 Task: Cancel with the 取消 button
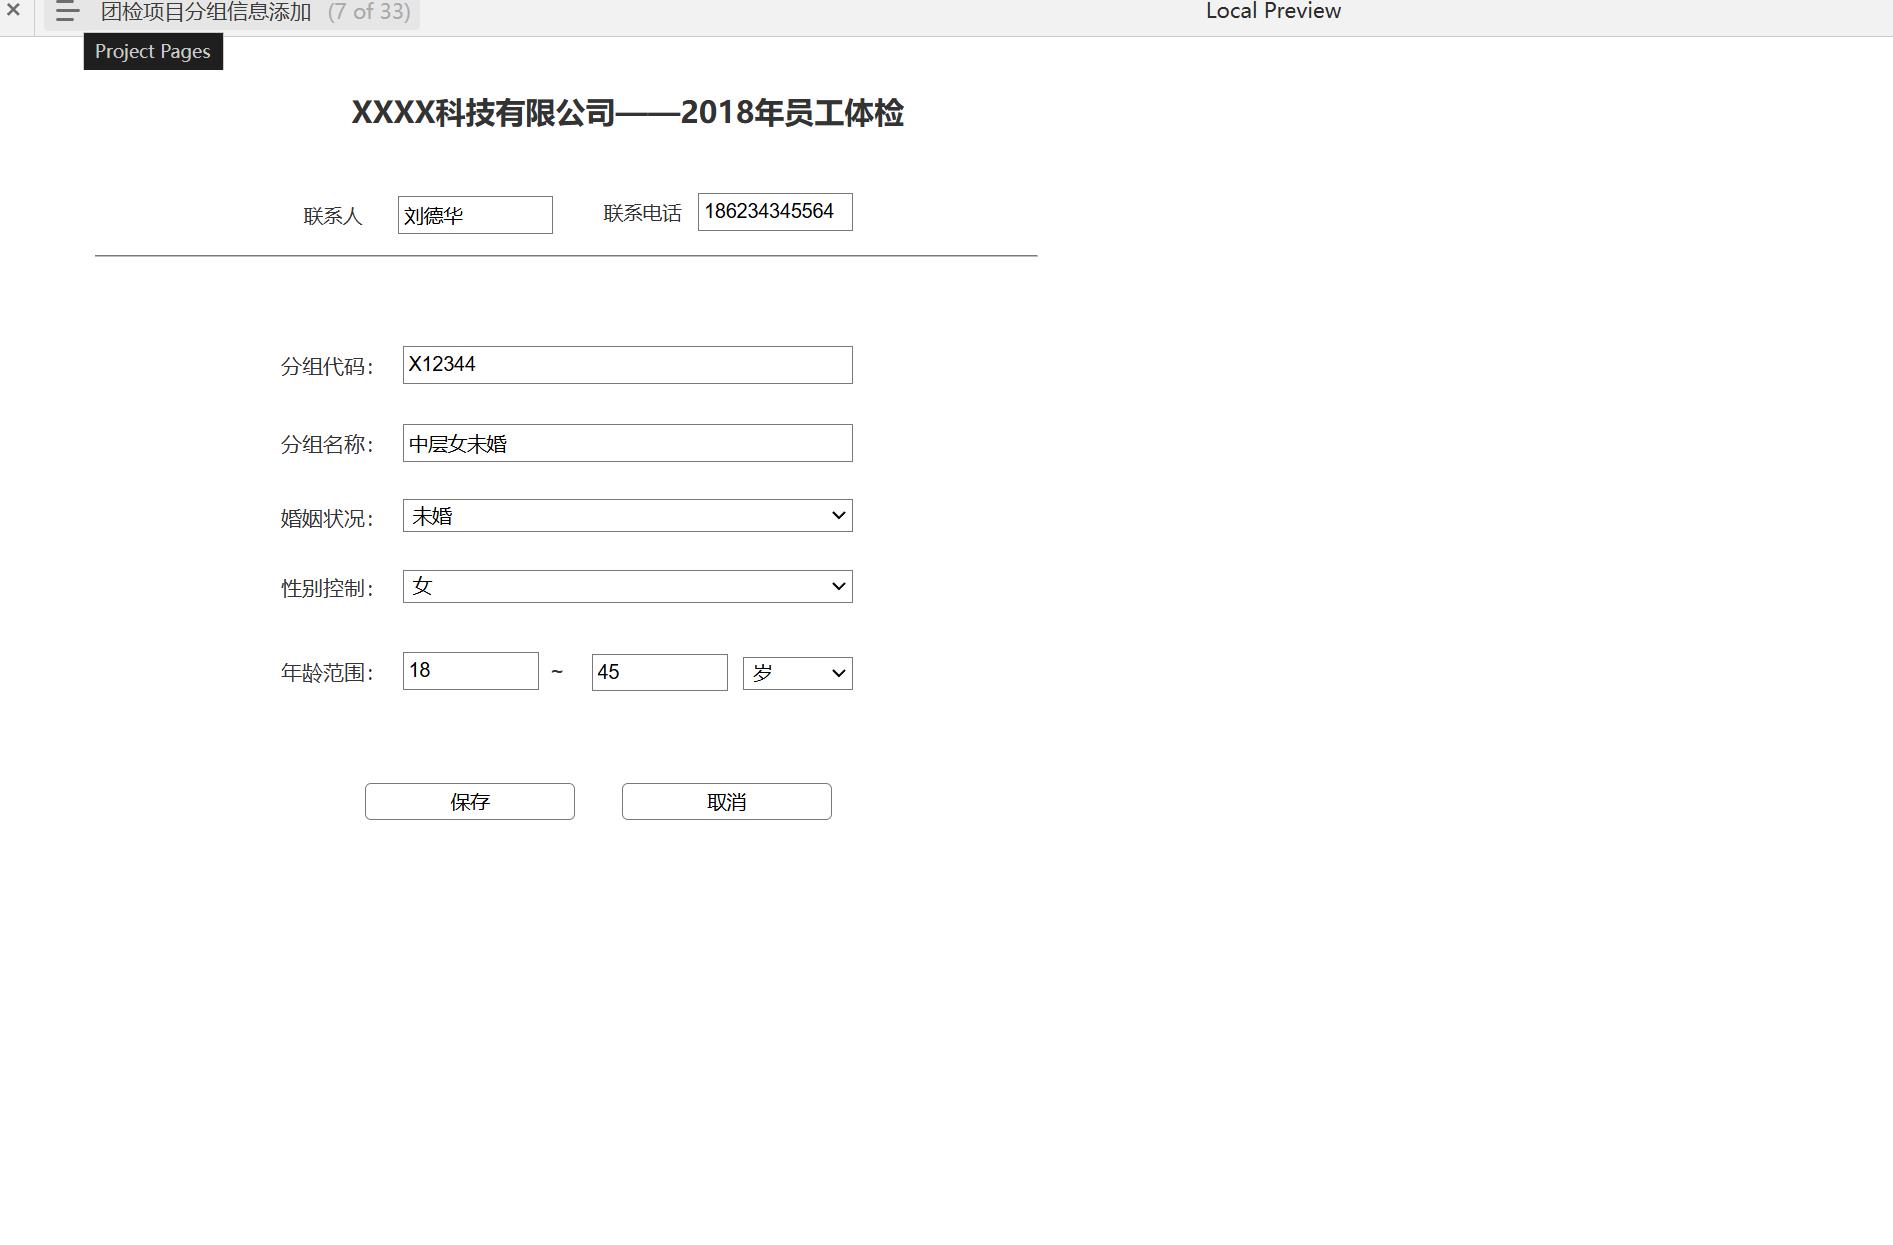(727, 802)
